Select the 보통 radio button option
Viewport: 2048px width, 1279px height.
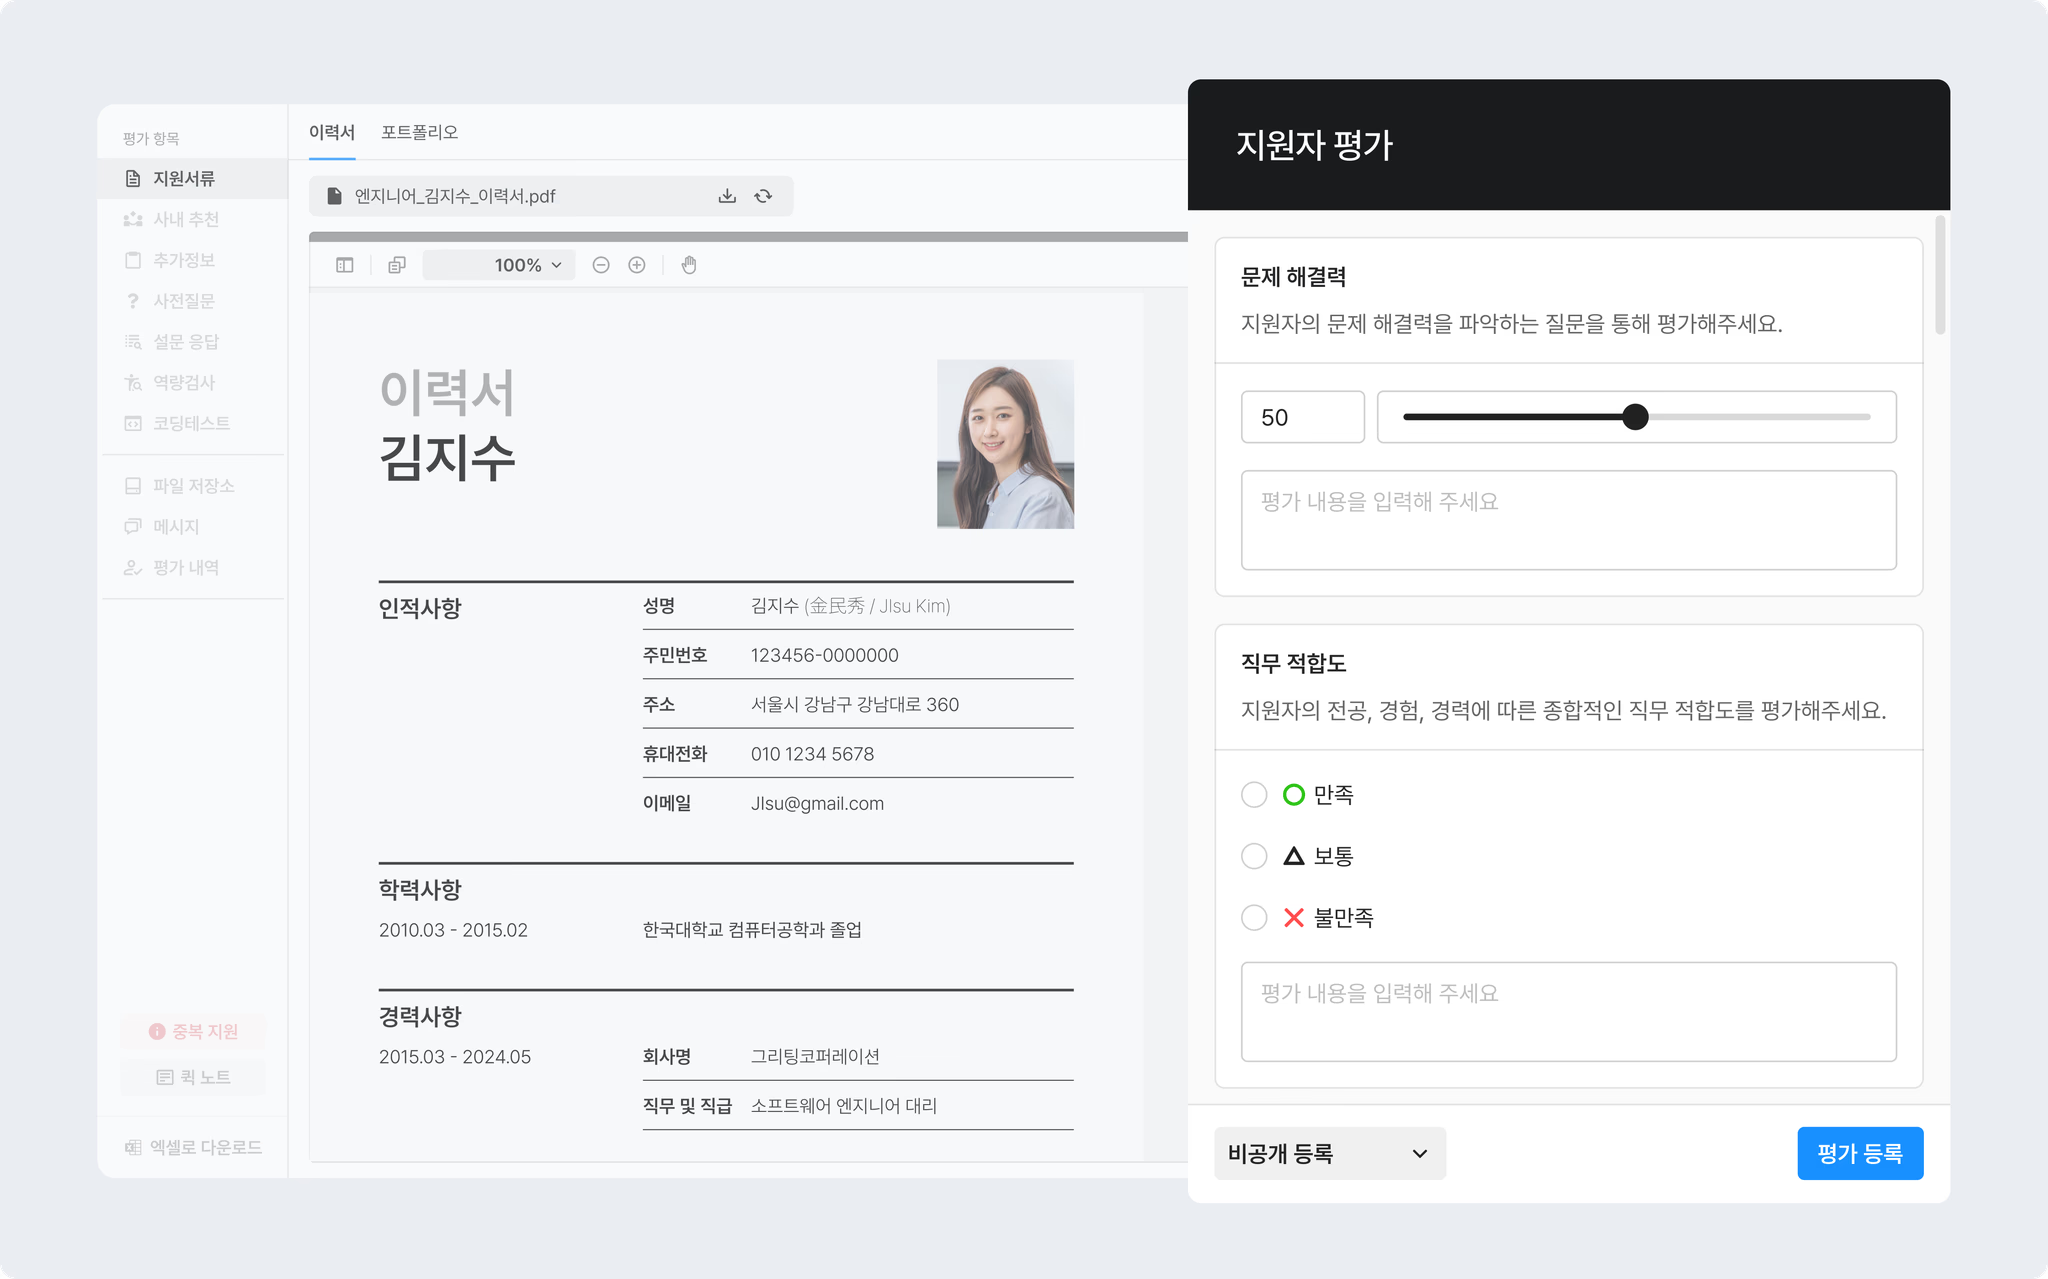coord(1252,855)
